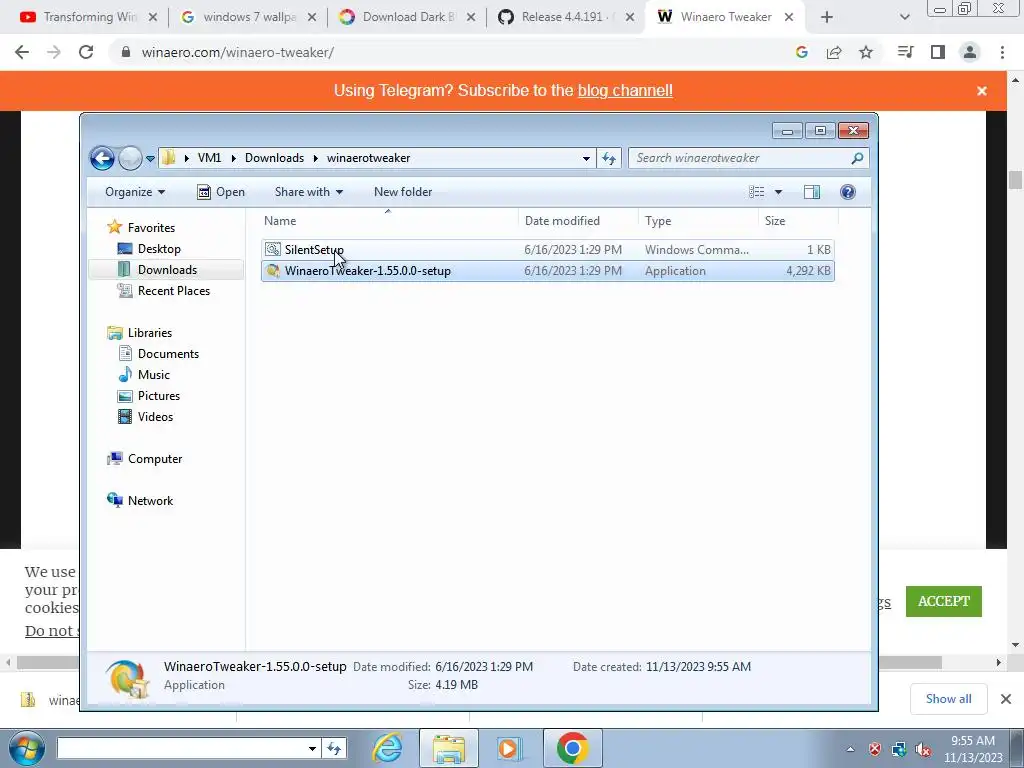Close Chrome downloads bar
The width and height of the screenshot is (1024, 768).
tap(1006, 699)
